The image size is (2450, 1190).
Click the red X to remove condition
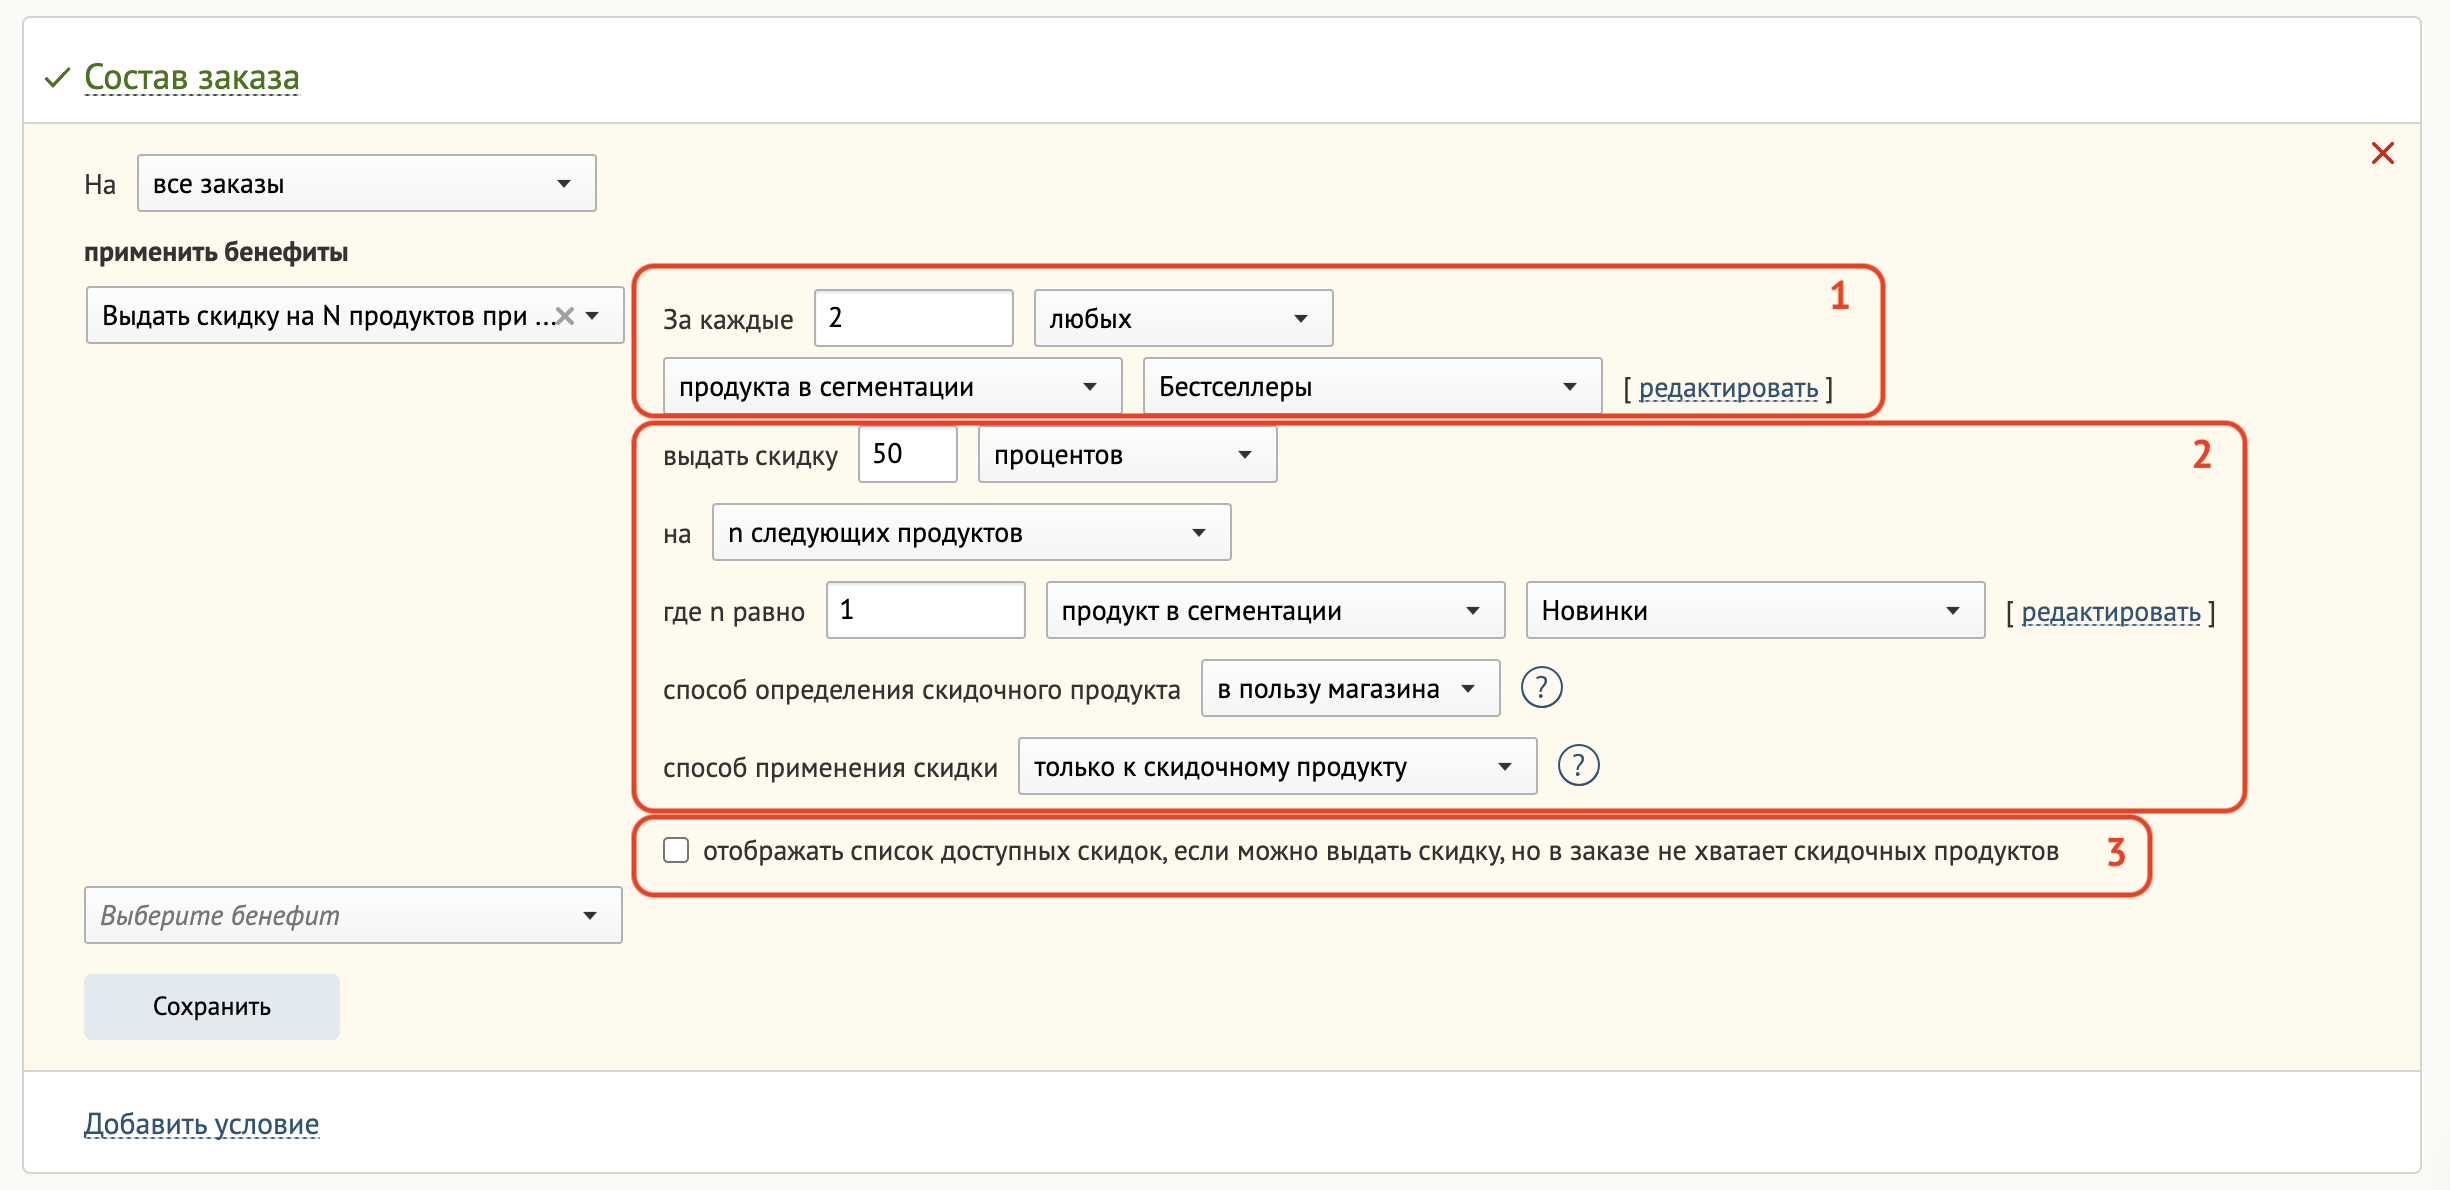2382,153
